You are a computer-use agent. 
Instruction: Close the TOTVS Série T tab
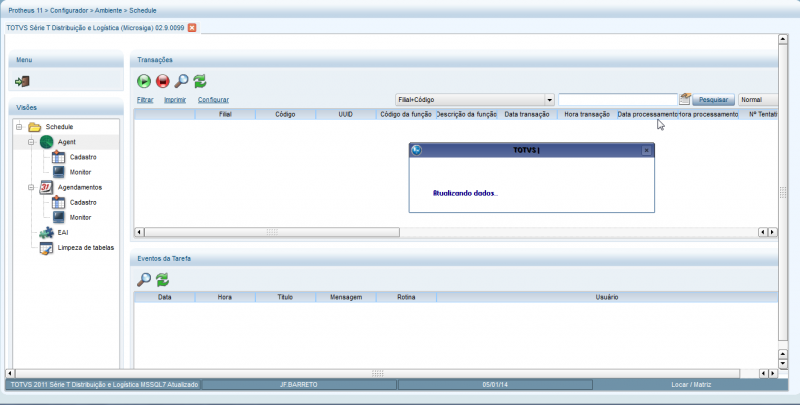point(192,28)
